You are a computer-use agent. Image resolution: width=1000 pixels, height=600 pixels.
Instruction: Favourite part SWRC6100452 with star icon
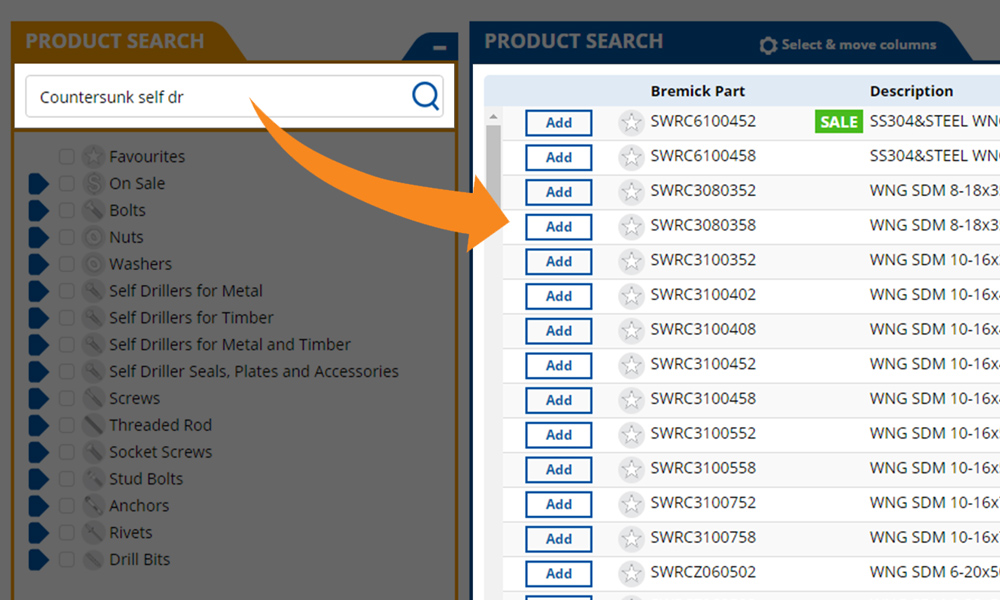tap(631, 123)
